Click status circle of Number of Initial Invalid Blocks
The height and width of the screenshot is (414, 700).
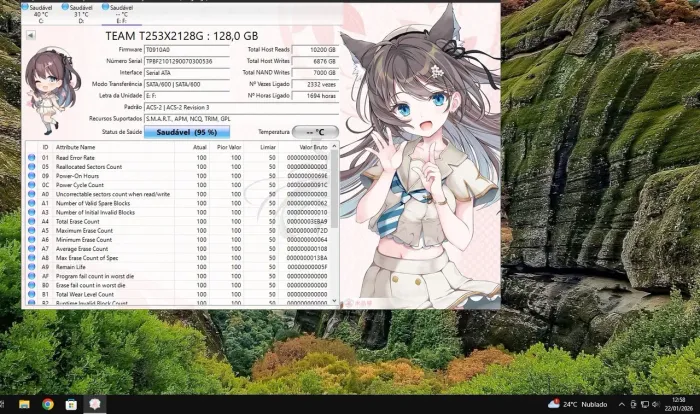pos(32,212)
